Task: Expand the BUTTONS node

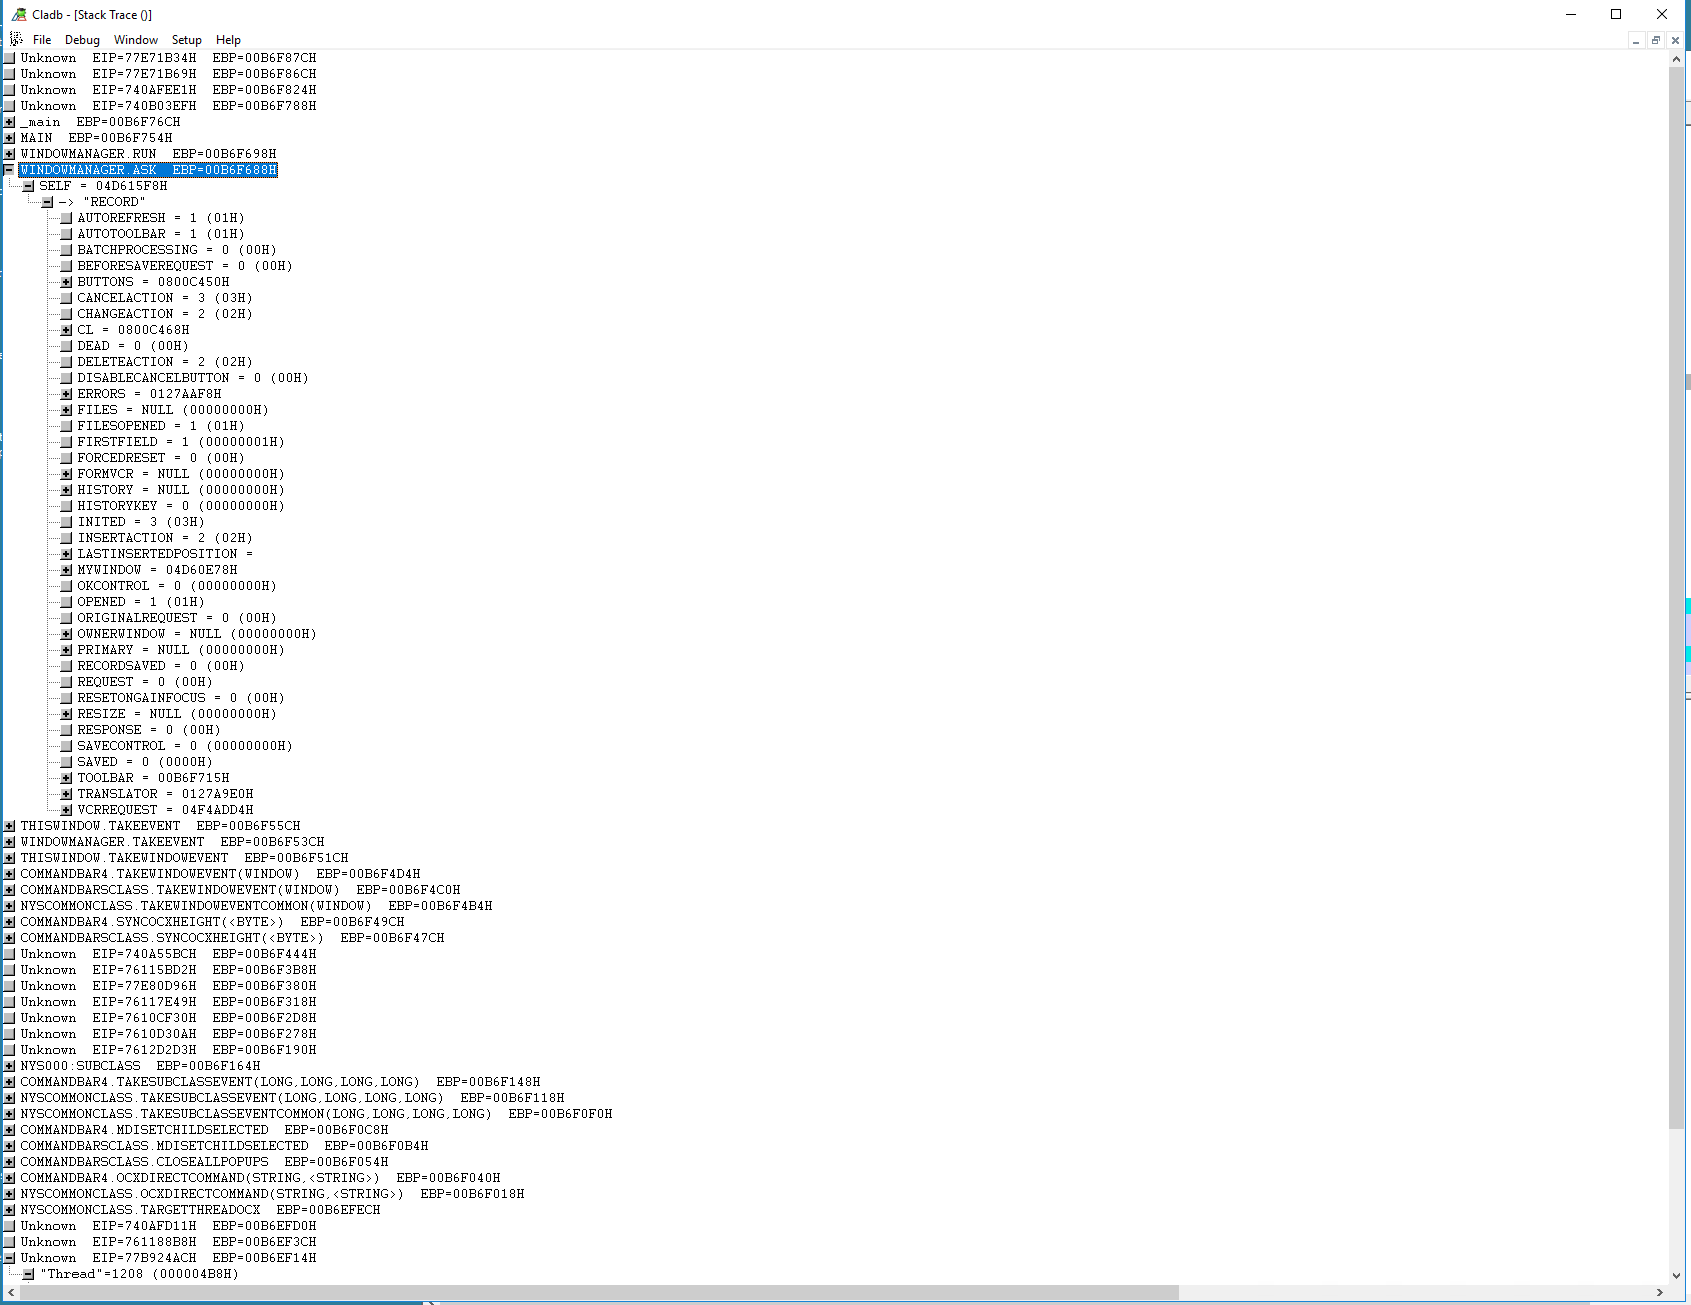Action: pos(66,282)
